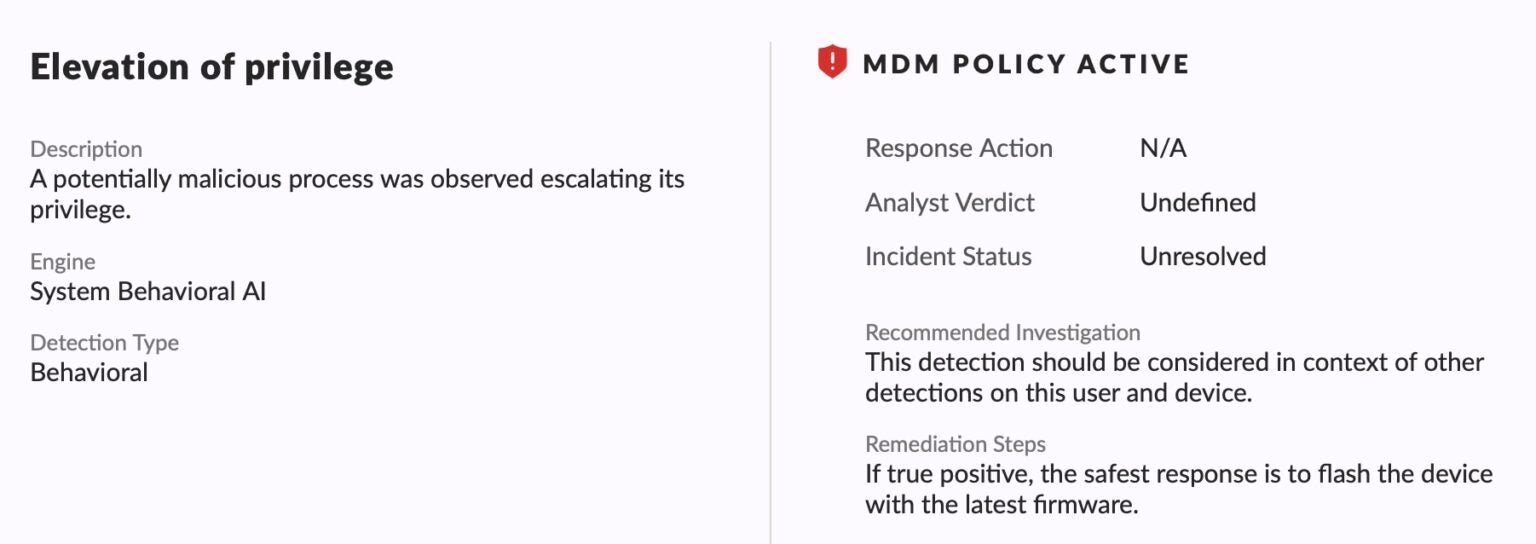This screenshot has width=1536, height=544.
Task: Select the Engine field label
Action: [x=63, y=262]
